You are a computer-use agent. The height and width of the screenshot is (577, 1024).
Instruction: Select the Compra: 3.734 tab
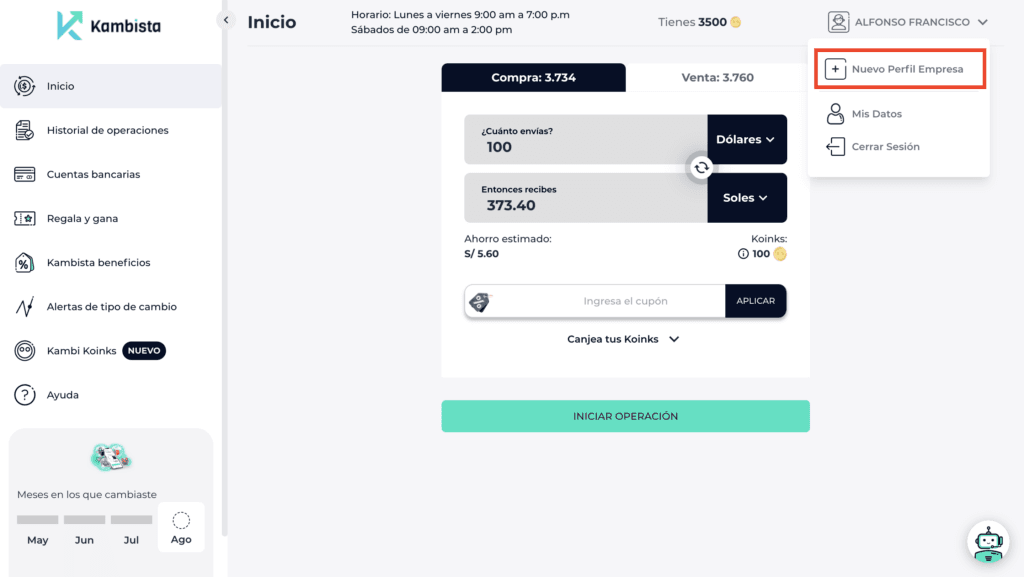click(x=533, y=78)
